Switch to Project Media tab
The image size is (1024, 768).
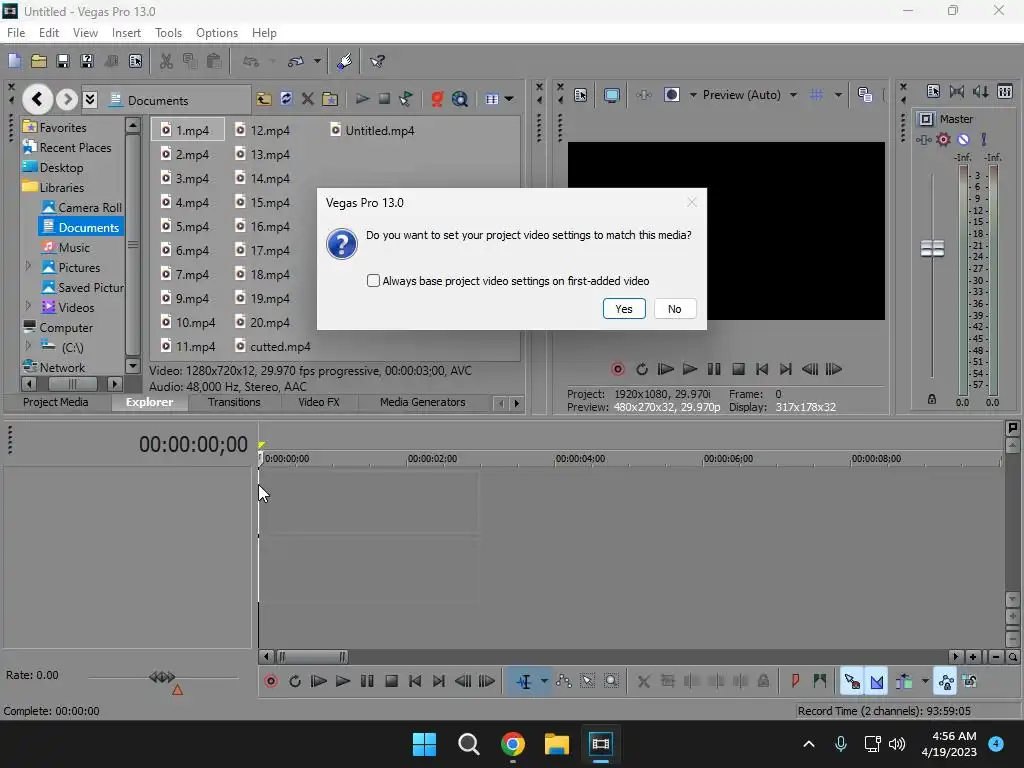[x=56, y=402]
